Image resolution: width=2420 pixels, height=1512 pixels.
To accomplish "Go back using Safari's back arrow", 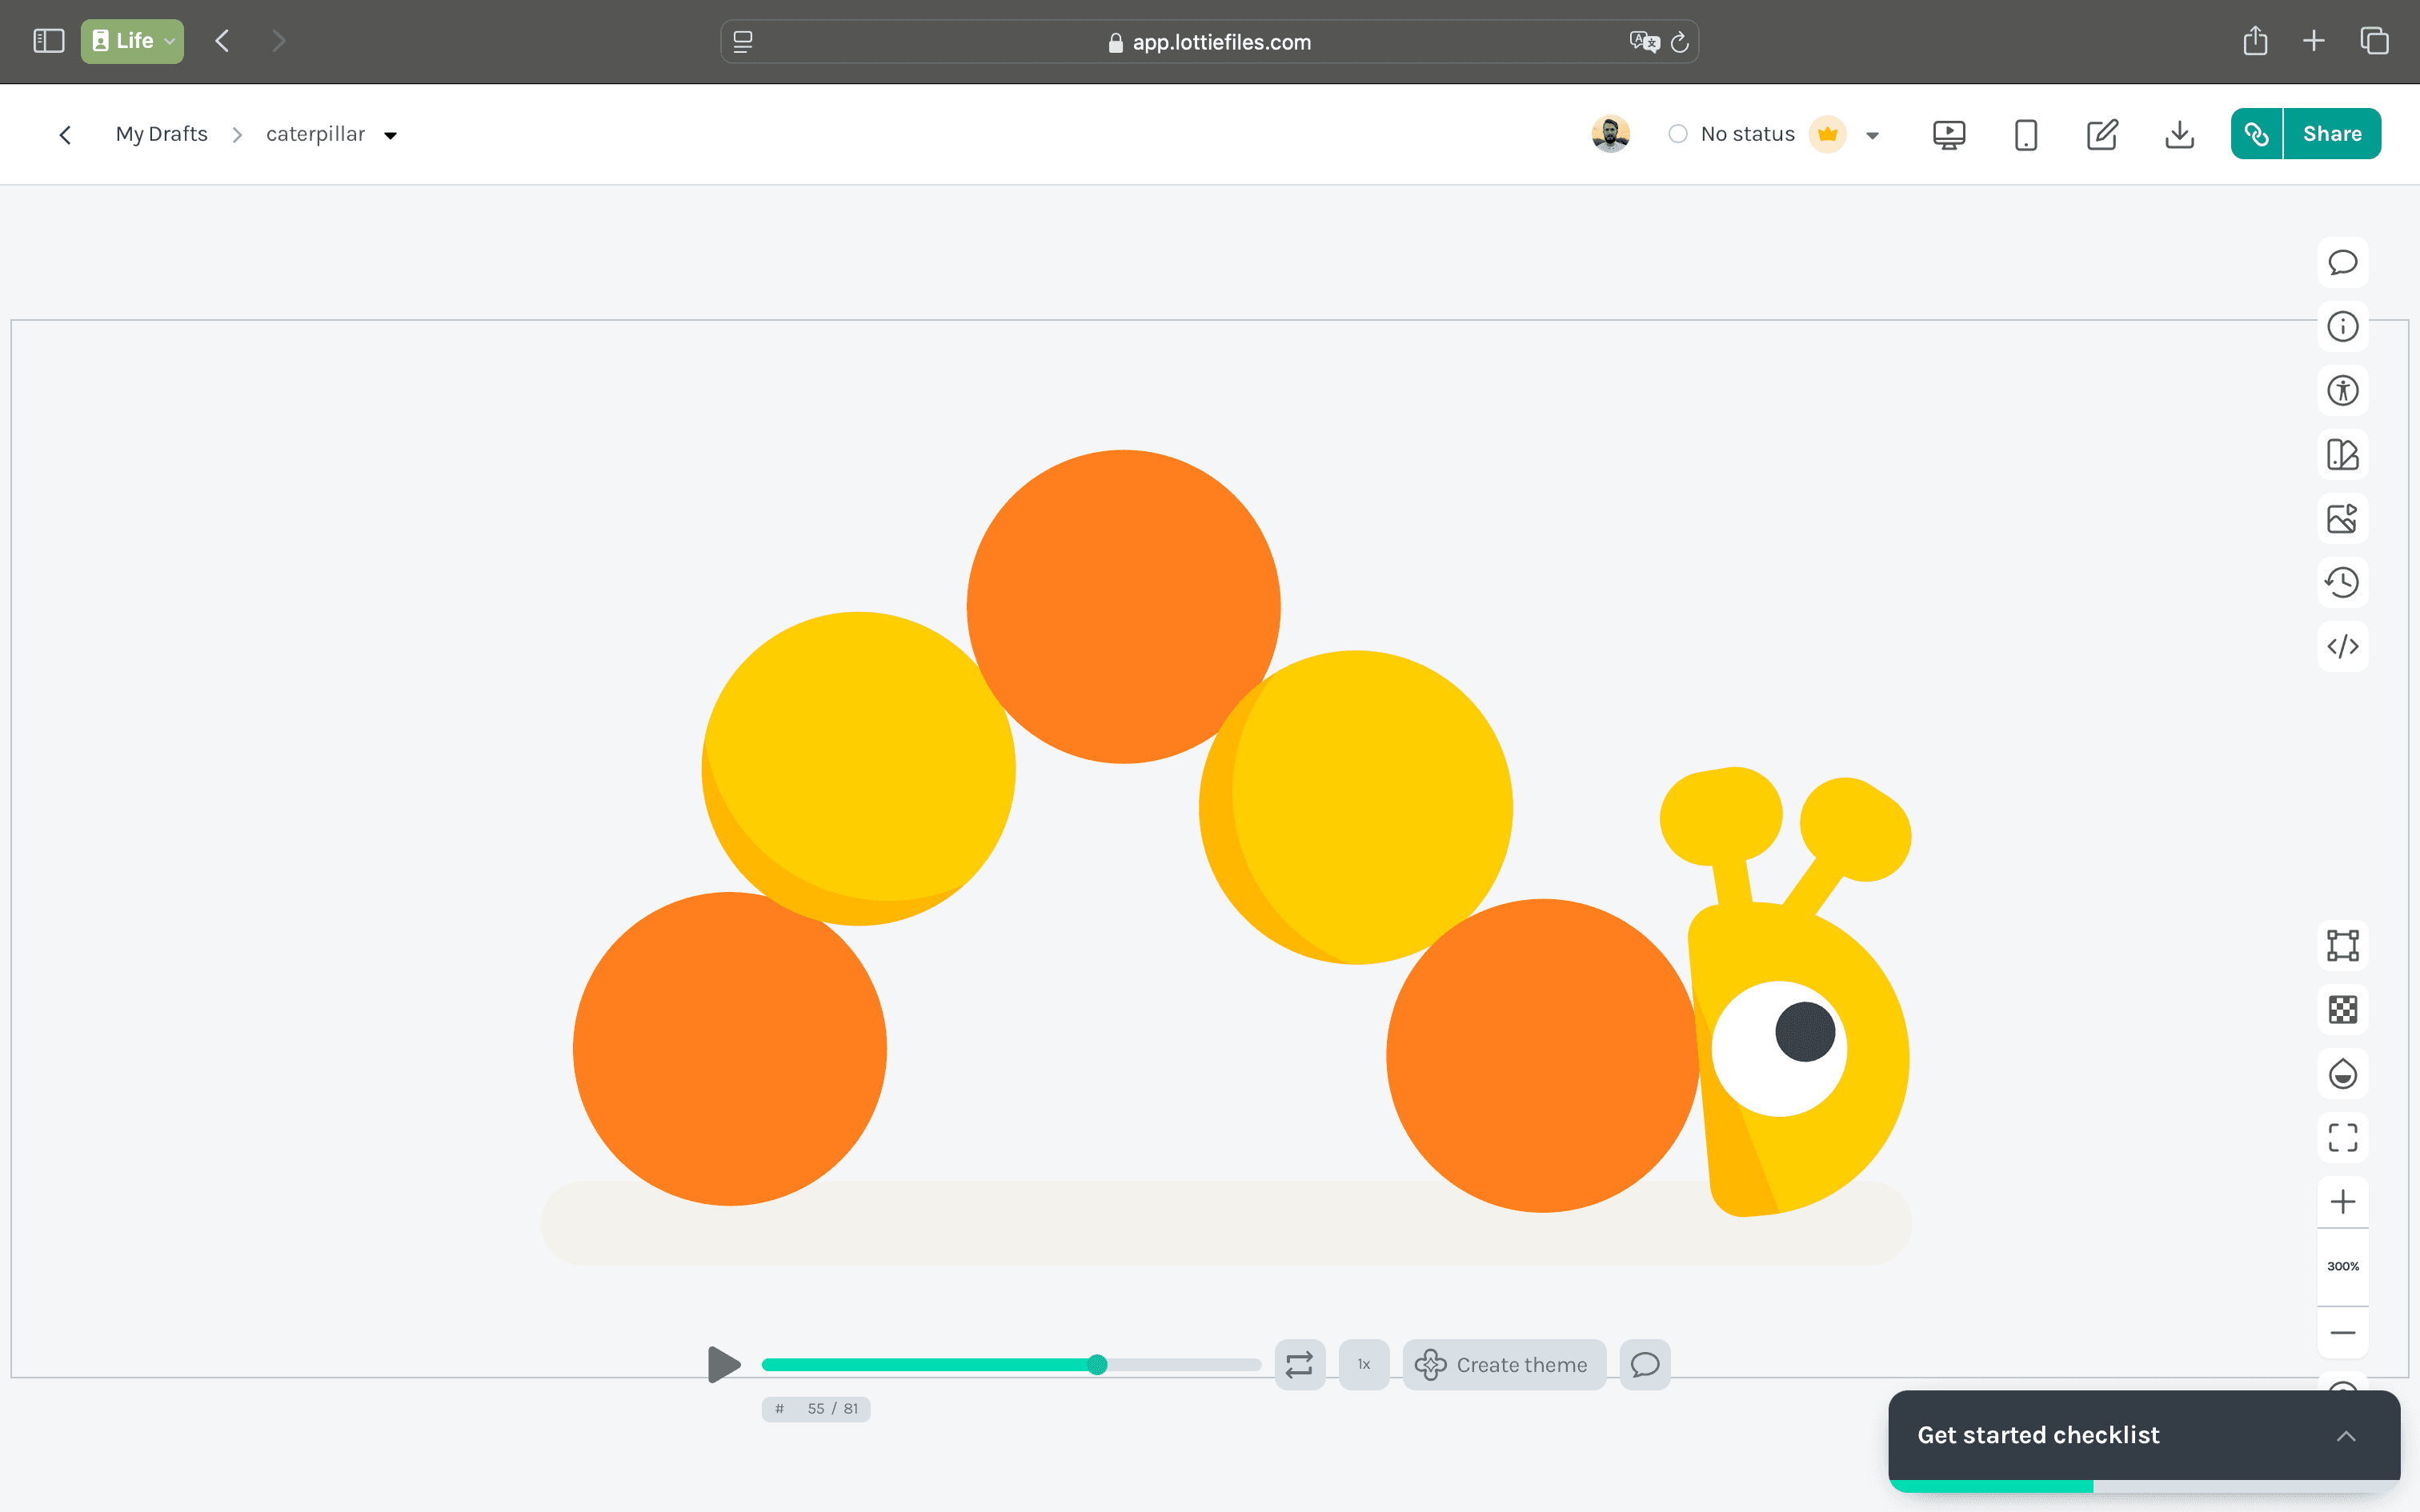I will point(222,41).
